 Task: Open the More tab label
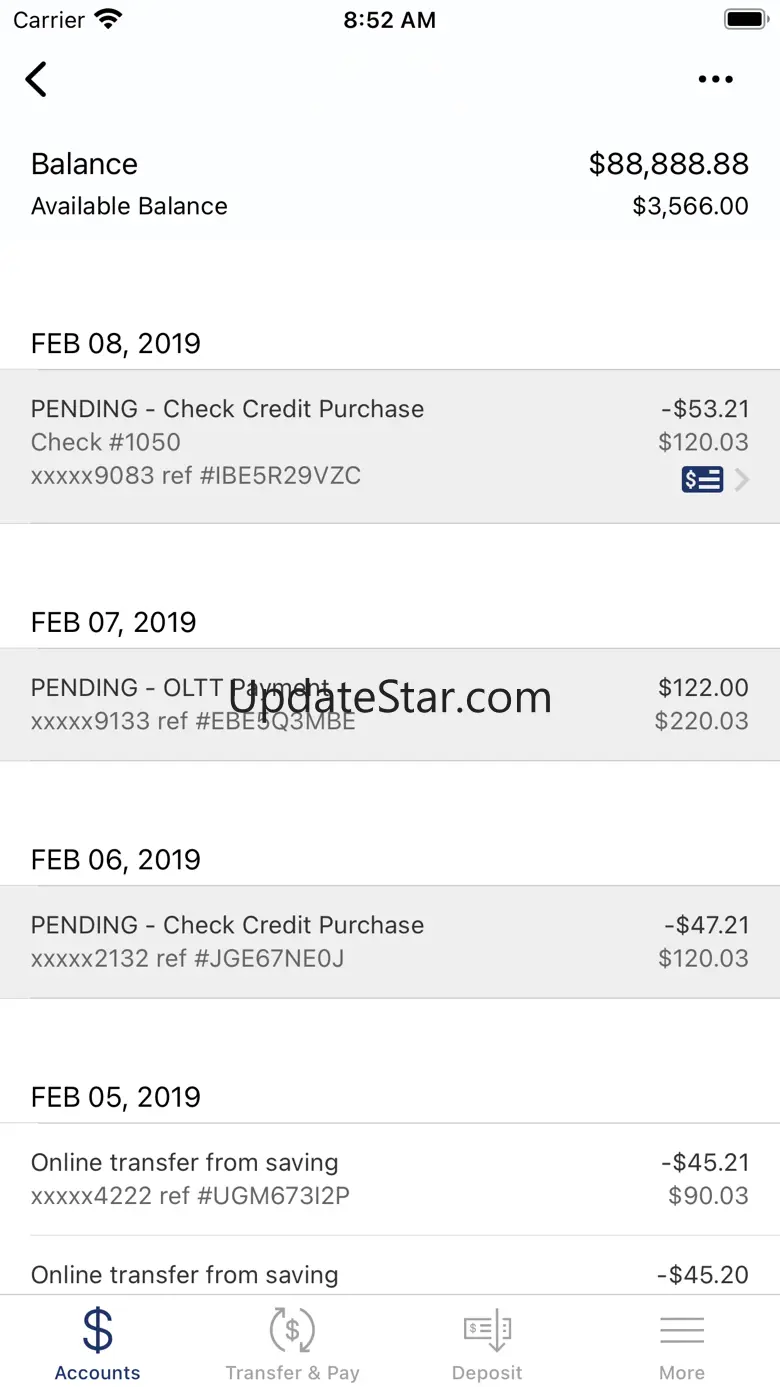[x=682, y=1373]
